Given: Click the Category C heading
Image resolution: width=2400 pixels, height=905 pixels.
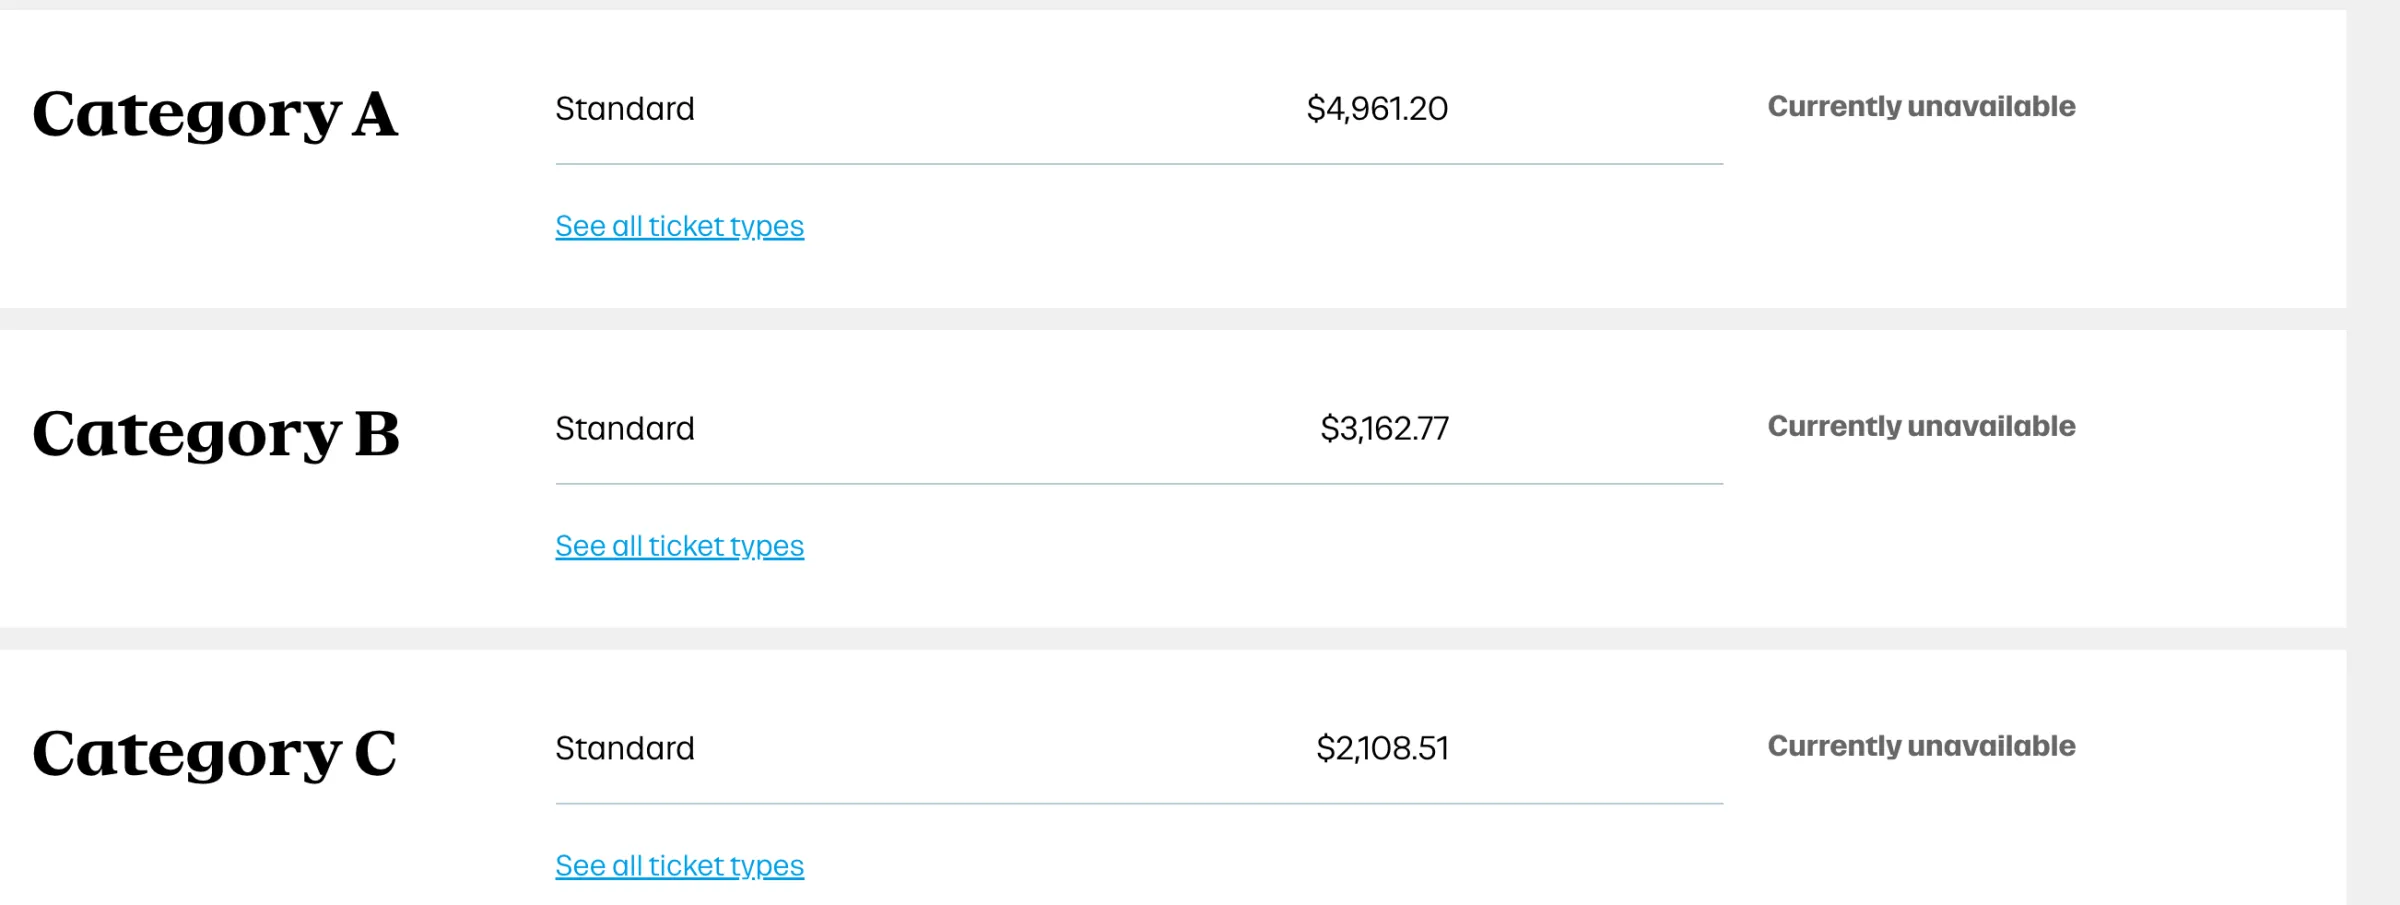Looking at the screenshot, I should [215, 754].
